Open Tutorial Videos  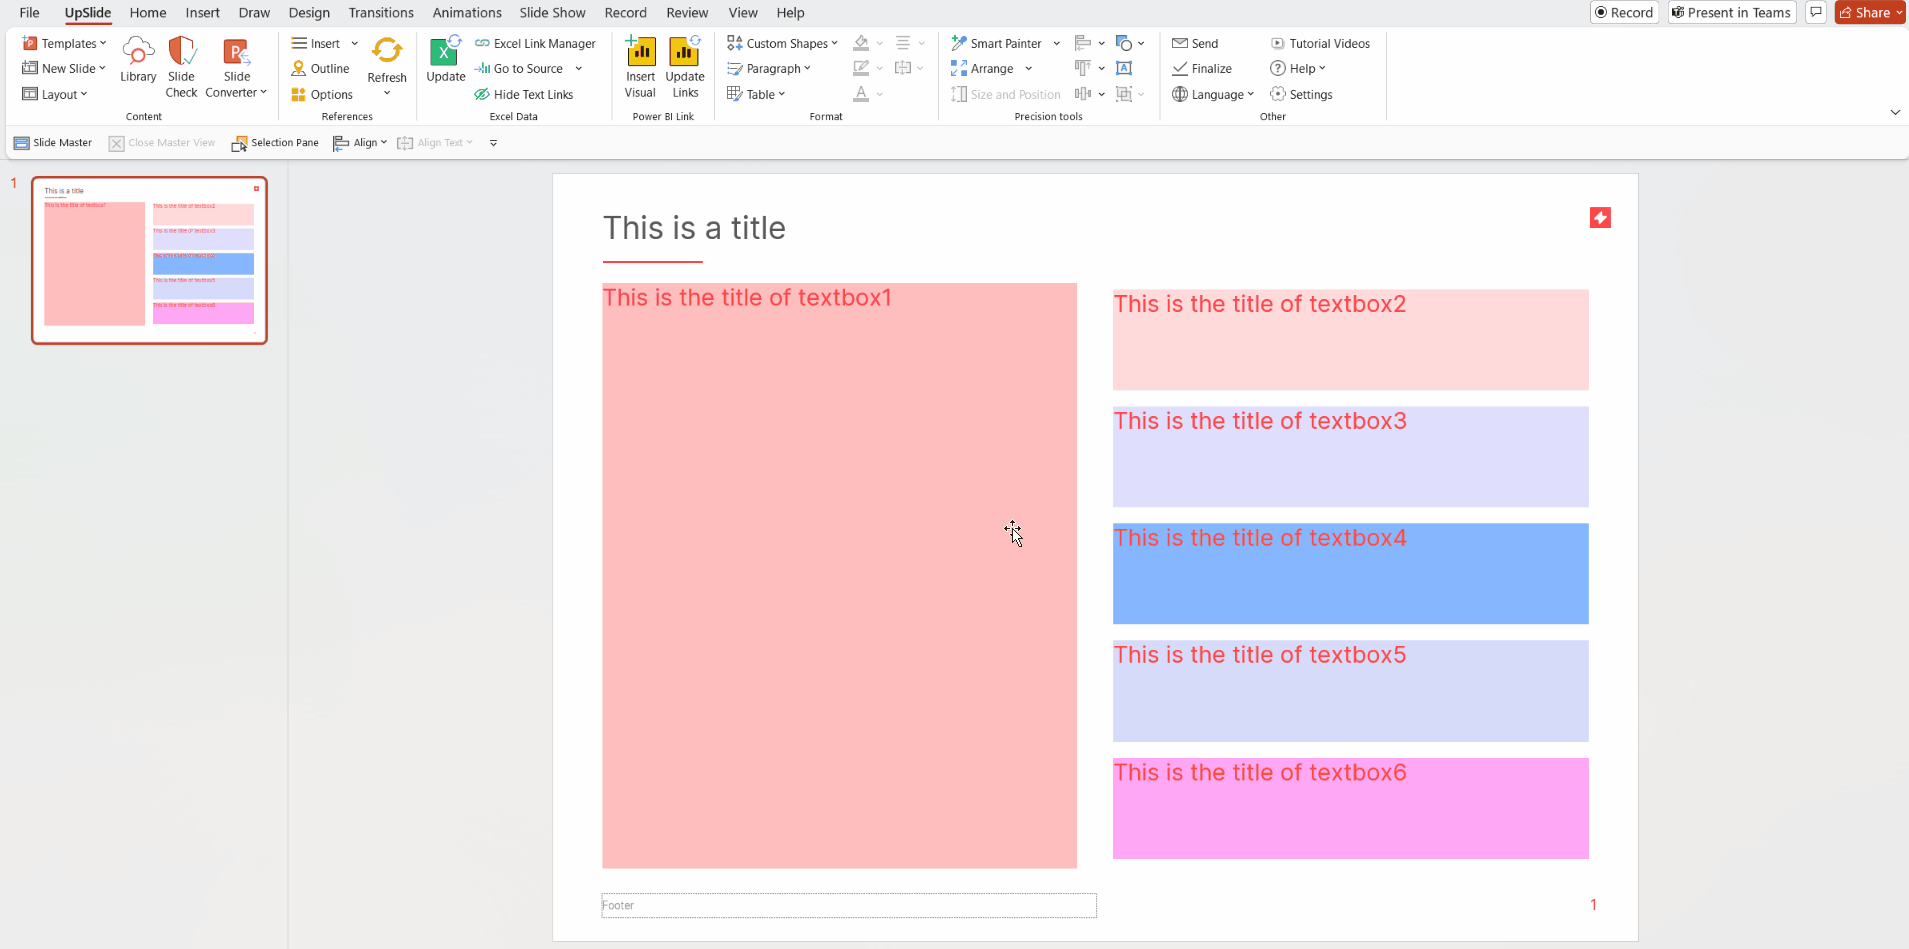click(1320, 43)
